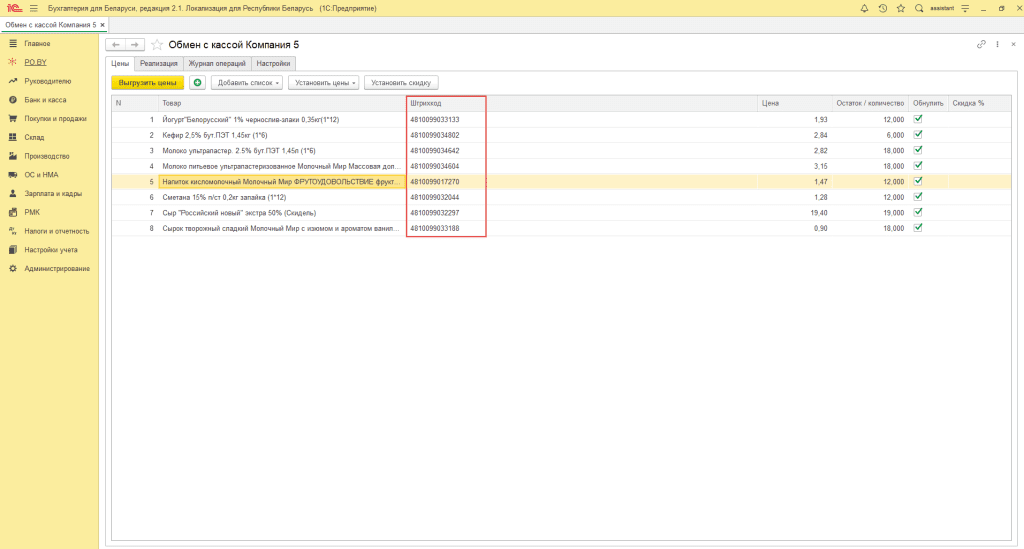Viewport: 1024px width, 549px height.
Task: Select barcode 4810099033188 cell
Action: pyautogui.click(x=446, y=228)
